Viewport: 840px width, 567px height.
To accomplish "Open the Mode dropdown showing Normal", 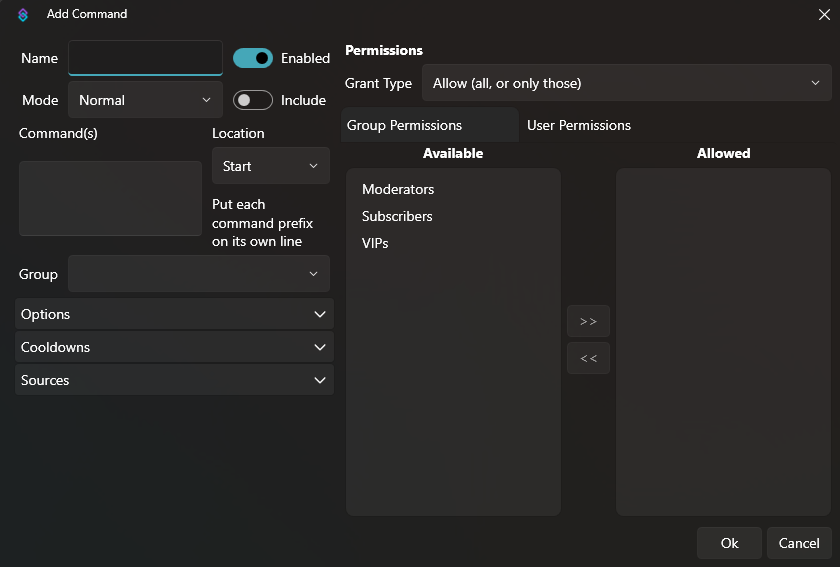I will coord(145,100).
